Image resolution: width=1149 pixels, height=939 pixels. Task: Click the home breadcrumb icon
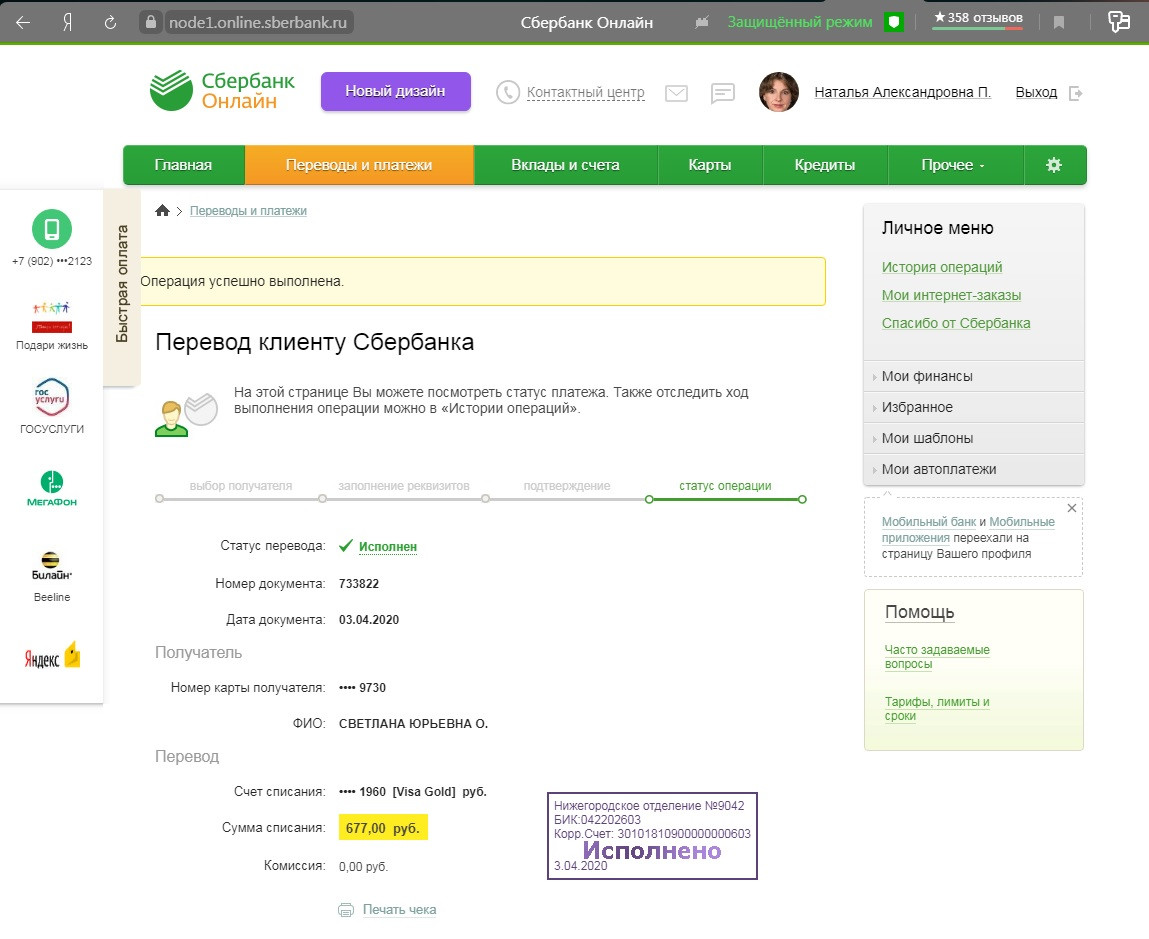click(x=162, y=210)
